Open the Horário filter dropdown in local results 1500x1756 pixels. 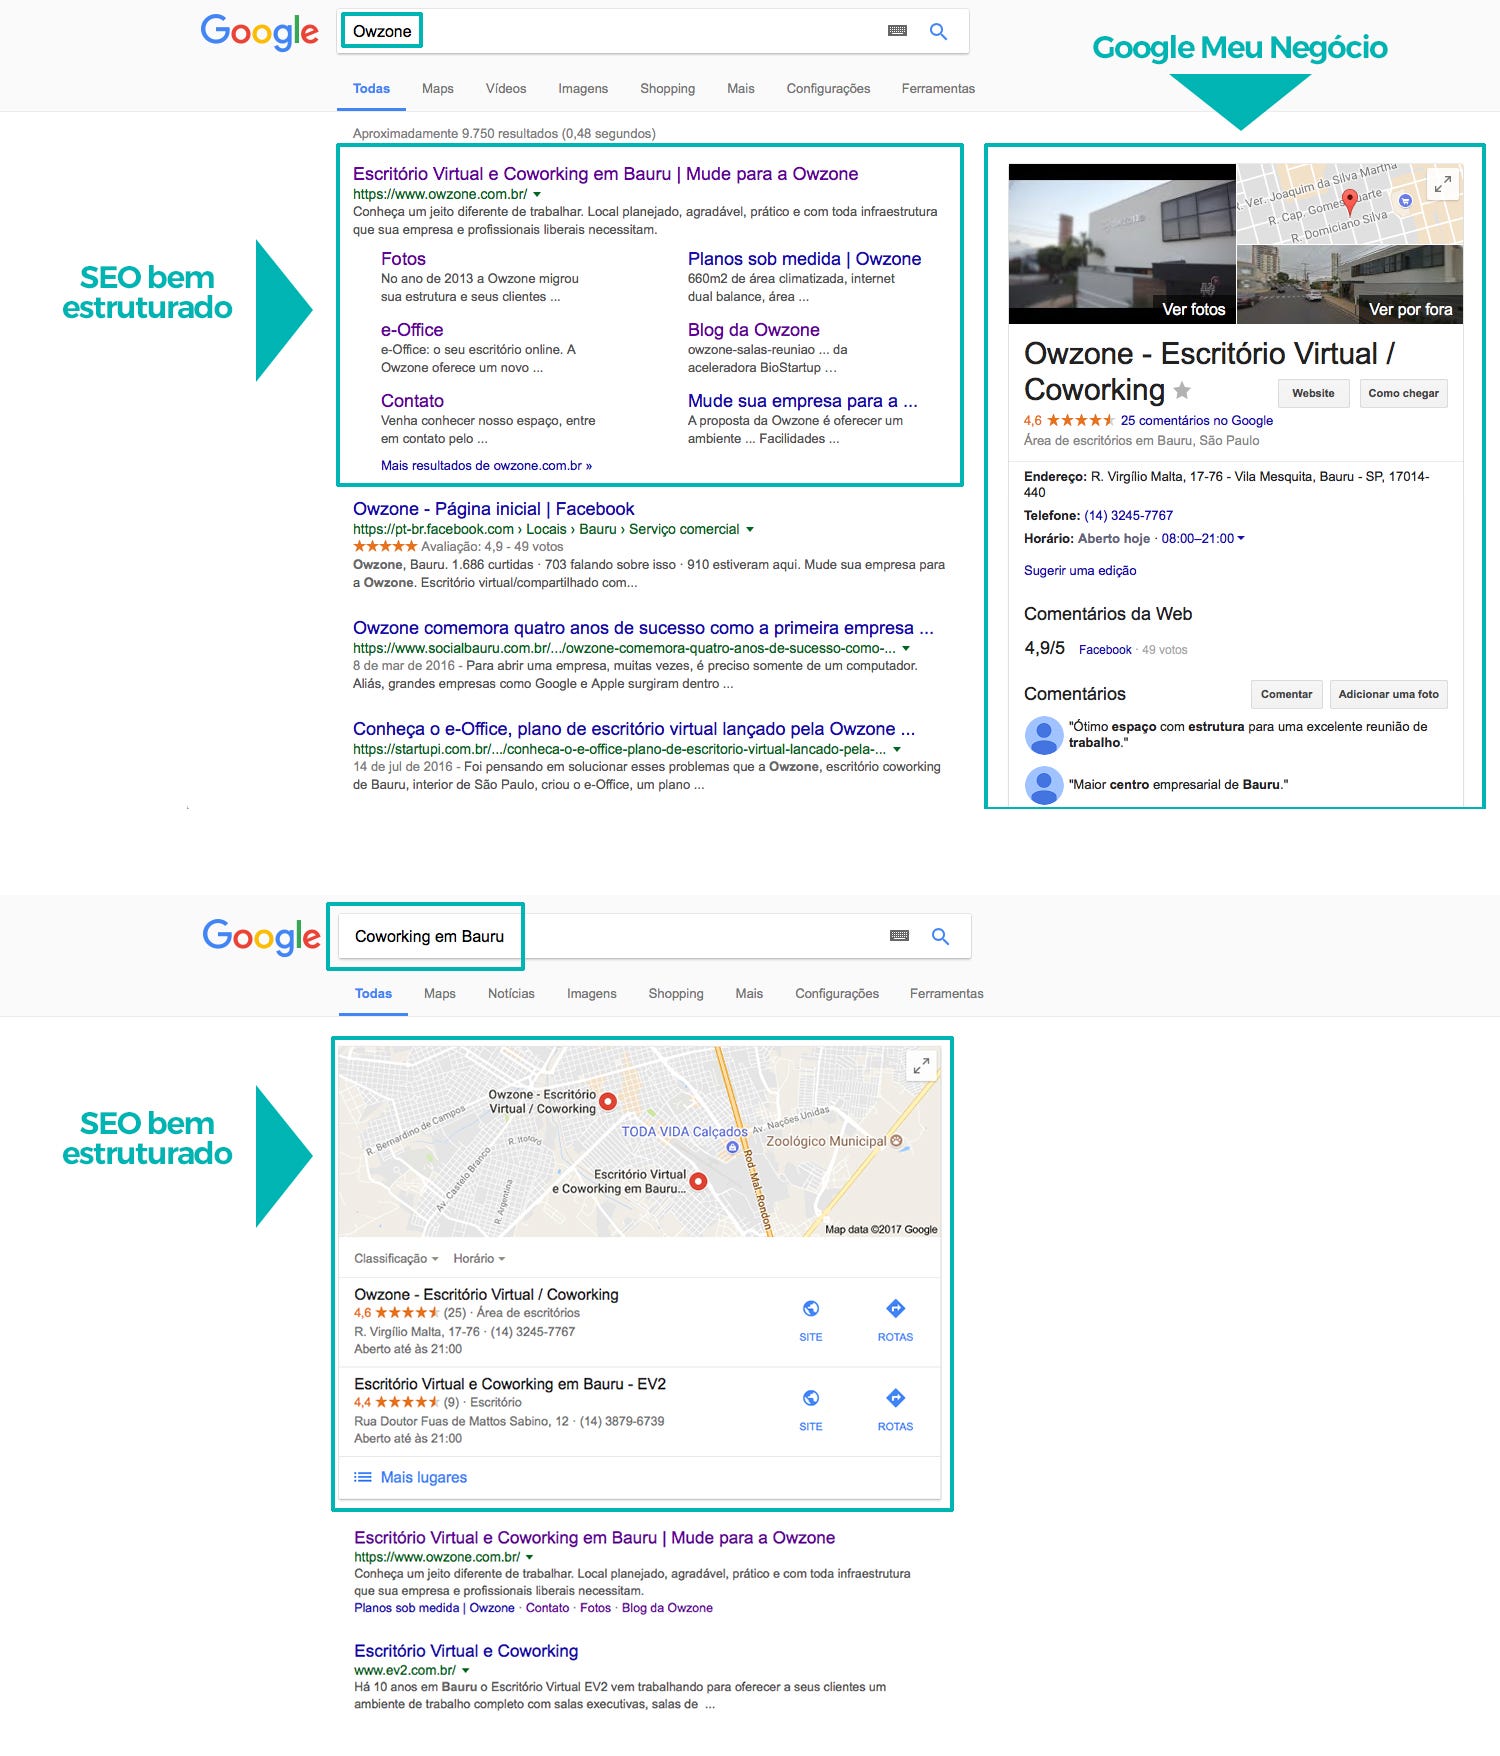coord(479,1259)
